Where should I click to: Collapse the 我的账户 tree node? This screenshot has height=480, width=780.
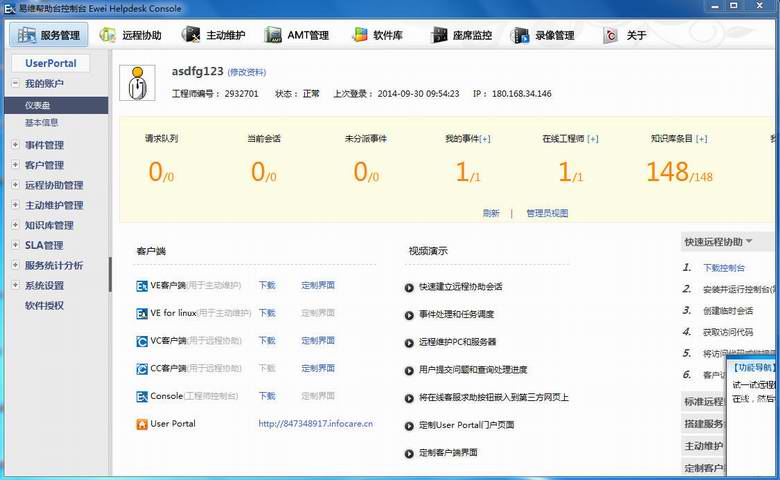[x=15, y=83]
